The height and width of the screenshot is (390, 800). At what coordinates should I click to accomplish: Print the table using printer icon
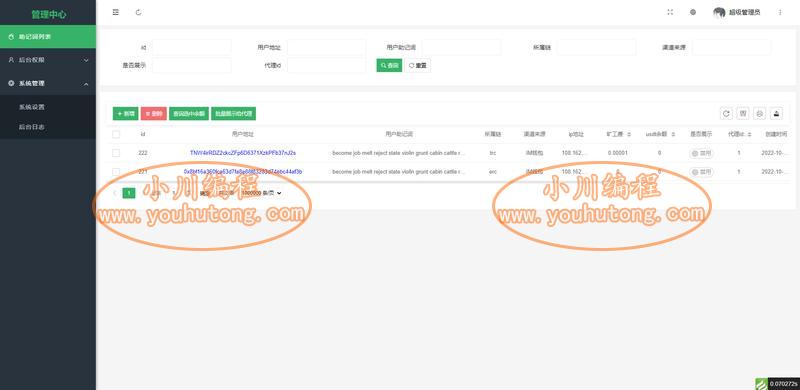coord(760,113)
